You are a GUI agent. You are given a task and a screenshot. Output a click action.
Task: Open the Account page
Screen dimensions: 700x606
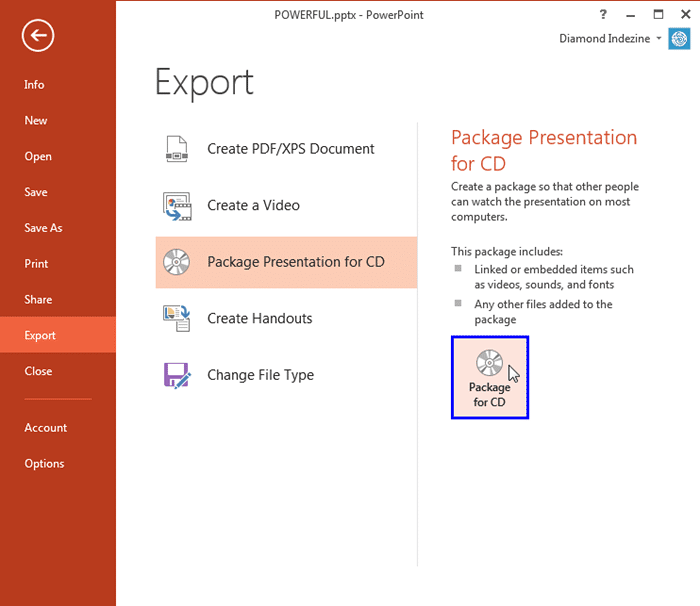[46, 428]
